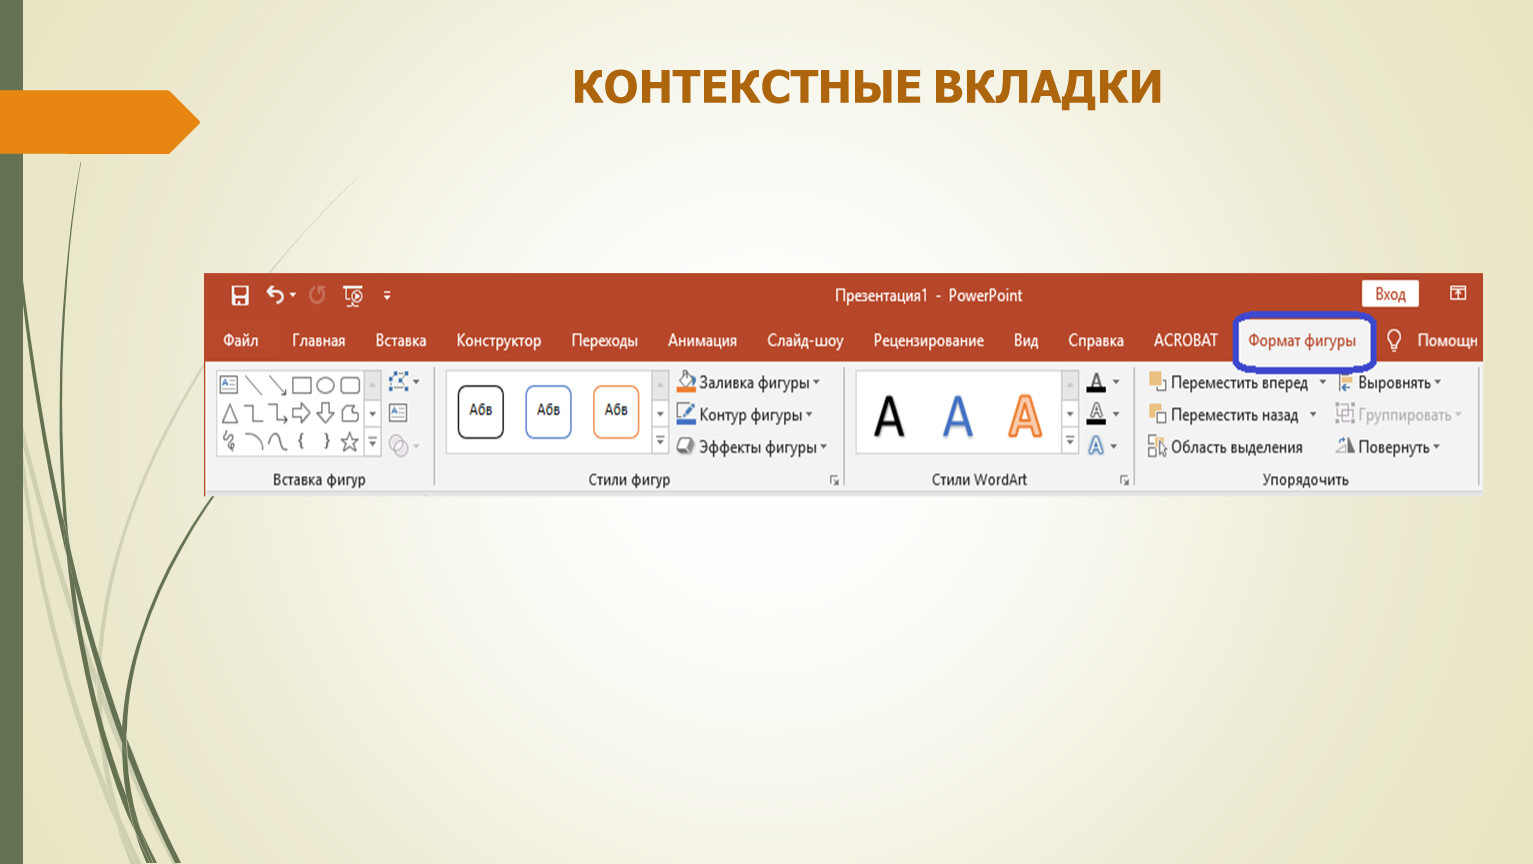Click the lightbulb help icon

click(1394, 340)
